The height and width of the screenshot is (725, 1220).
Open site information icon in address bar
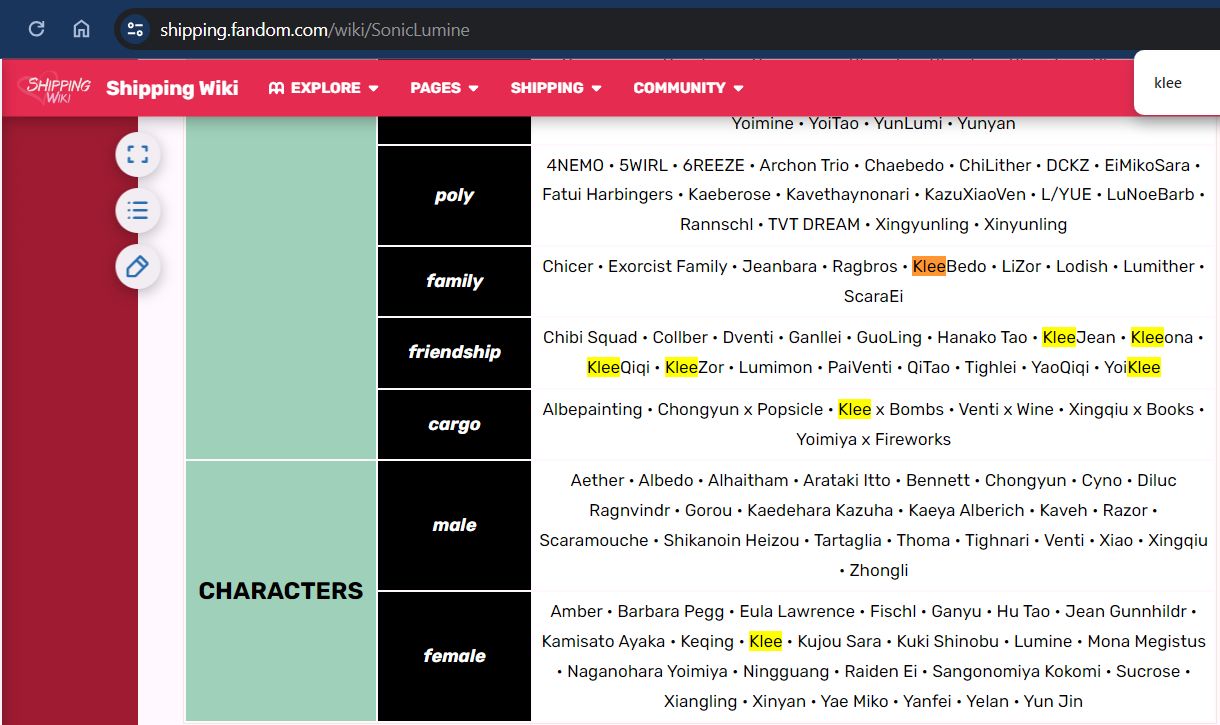pyautogui.click(x=134, y=29)
